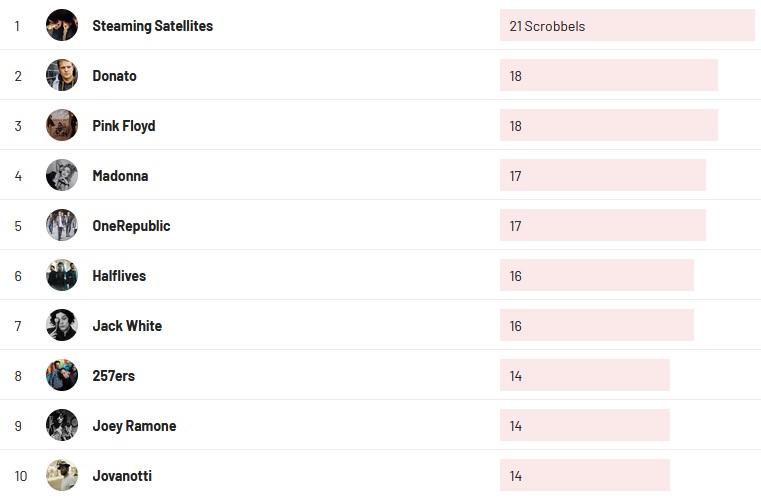Open the Jovanotti artist name link

coord(122,476)
